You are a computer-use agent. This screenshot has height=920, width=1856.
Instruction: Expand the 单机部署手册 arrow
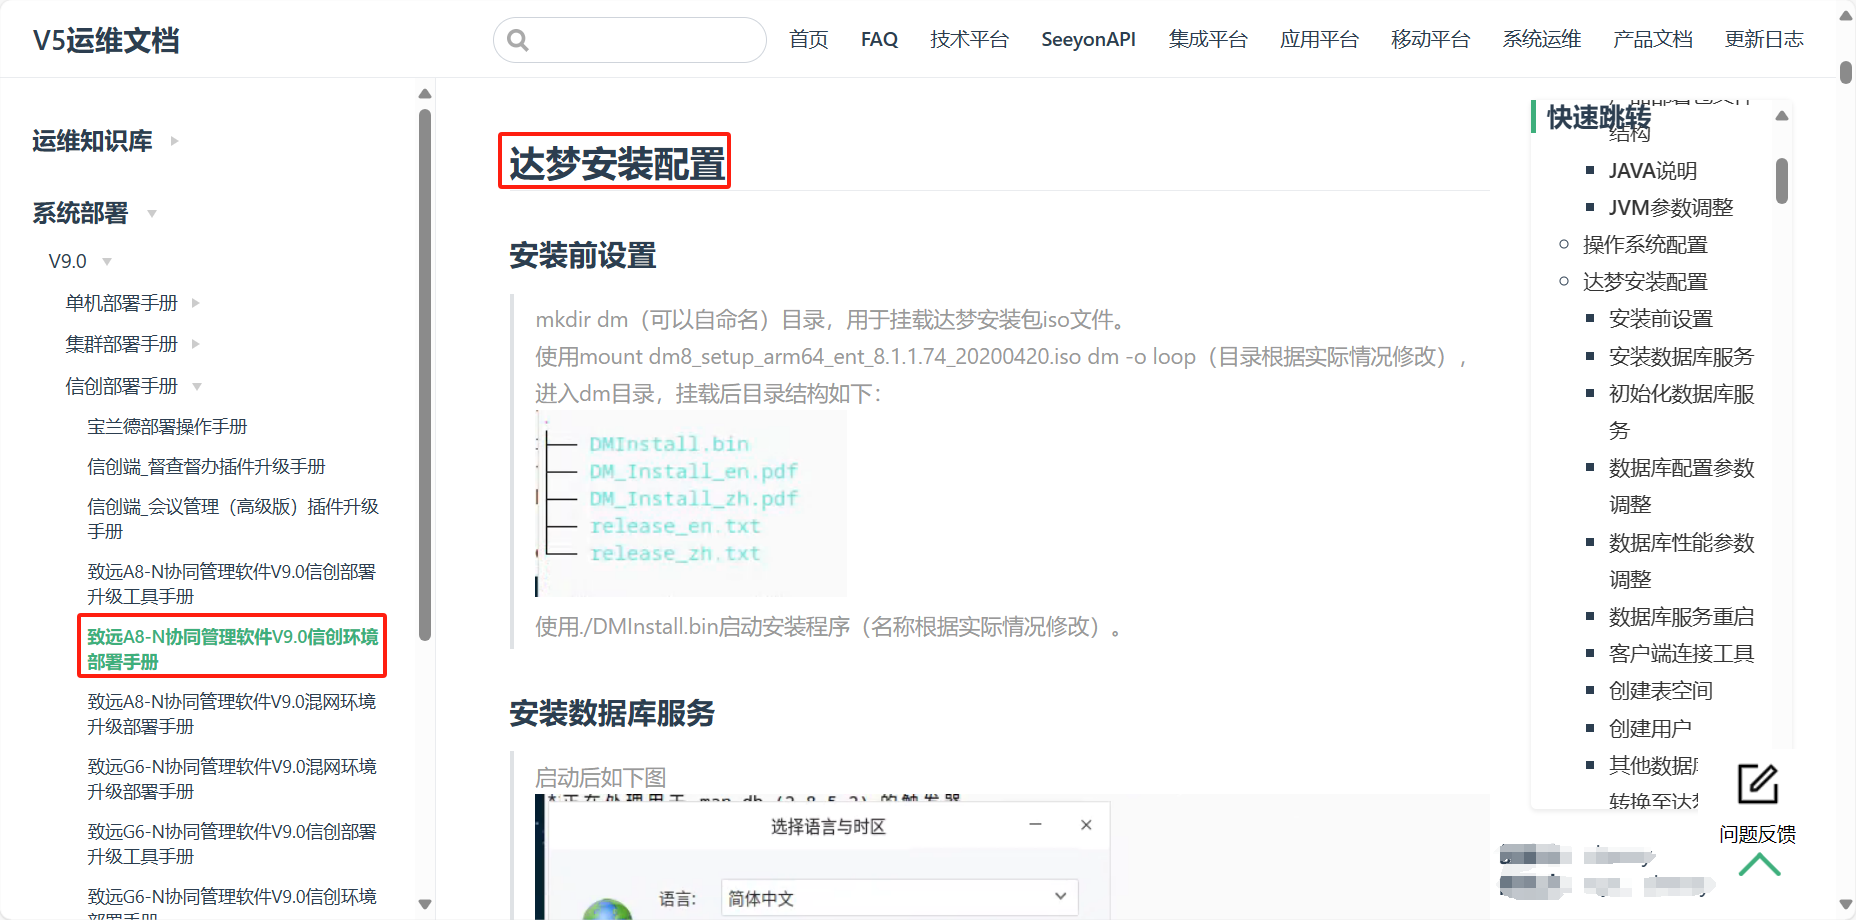pyautogui.click(x=196, y=303)
